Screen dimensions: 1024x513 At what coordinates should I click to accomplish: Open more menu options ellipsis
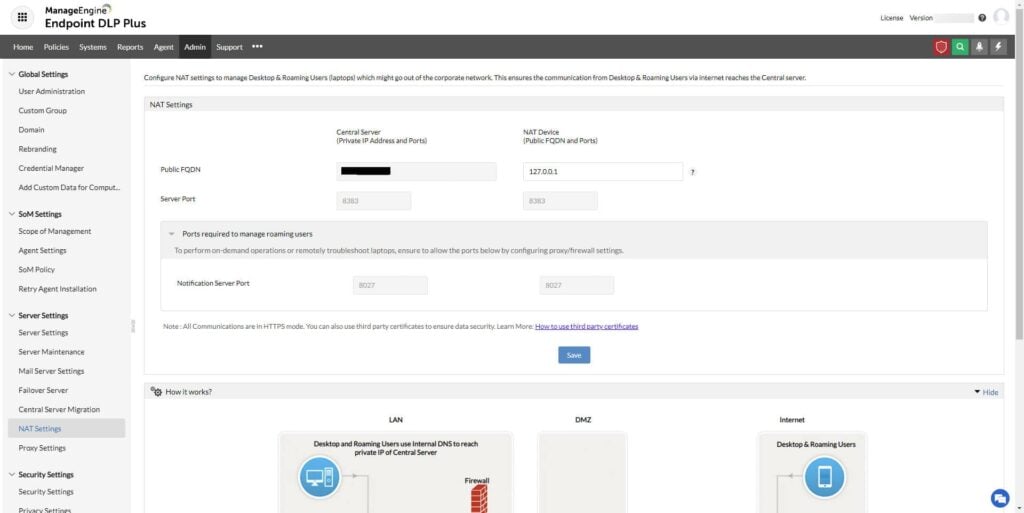coord(257,47)
